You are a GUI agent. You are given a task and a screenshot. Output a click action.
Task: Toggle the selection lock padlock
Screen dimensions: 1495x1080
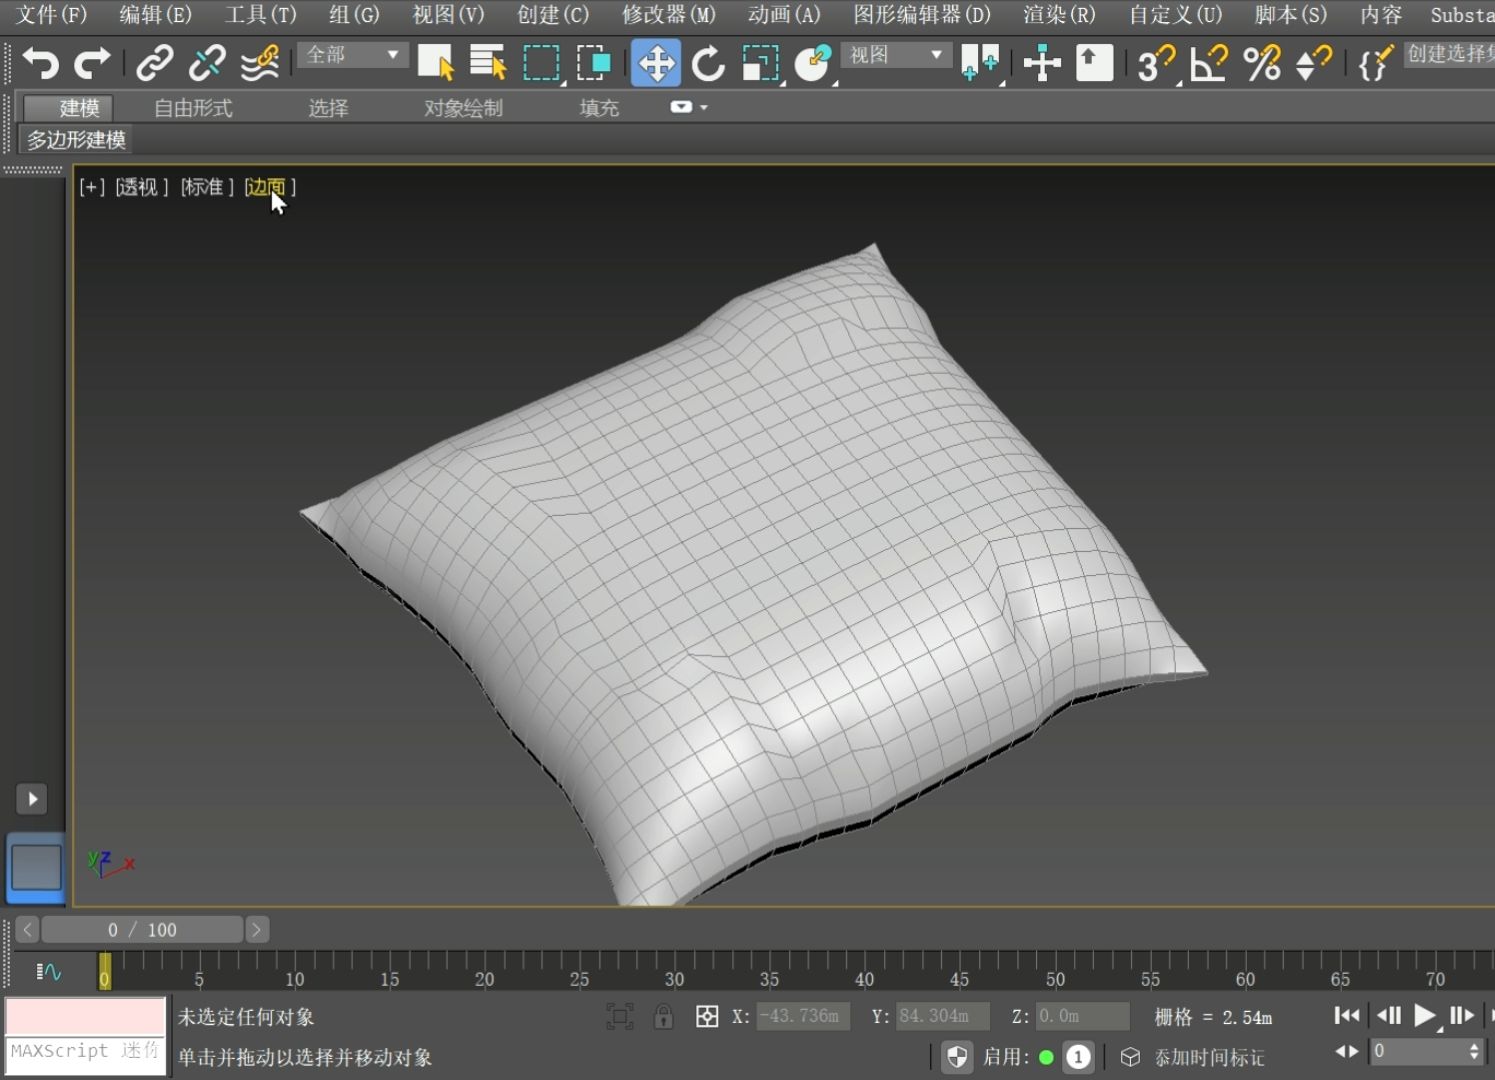(663, 1016)
